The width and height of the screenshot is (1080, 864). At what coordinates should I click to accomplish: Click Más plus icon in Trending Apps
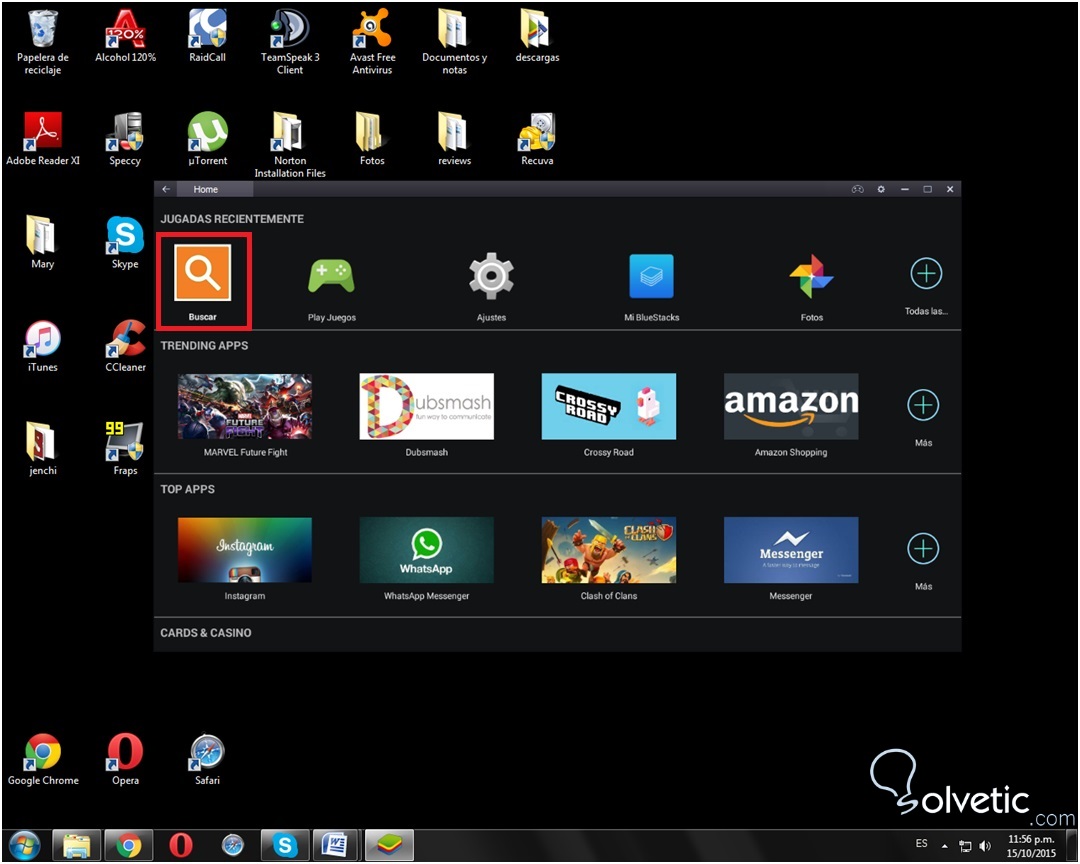tap(924, 405)
